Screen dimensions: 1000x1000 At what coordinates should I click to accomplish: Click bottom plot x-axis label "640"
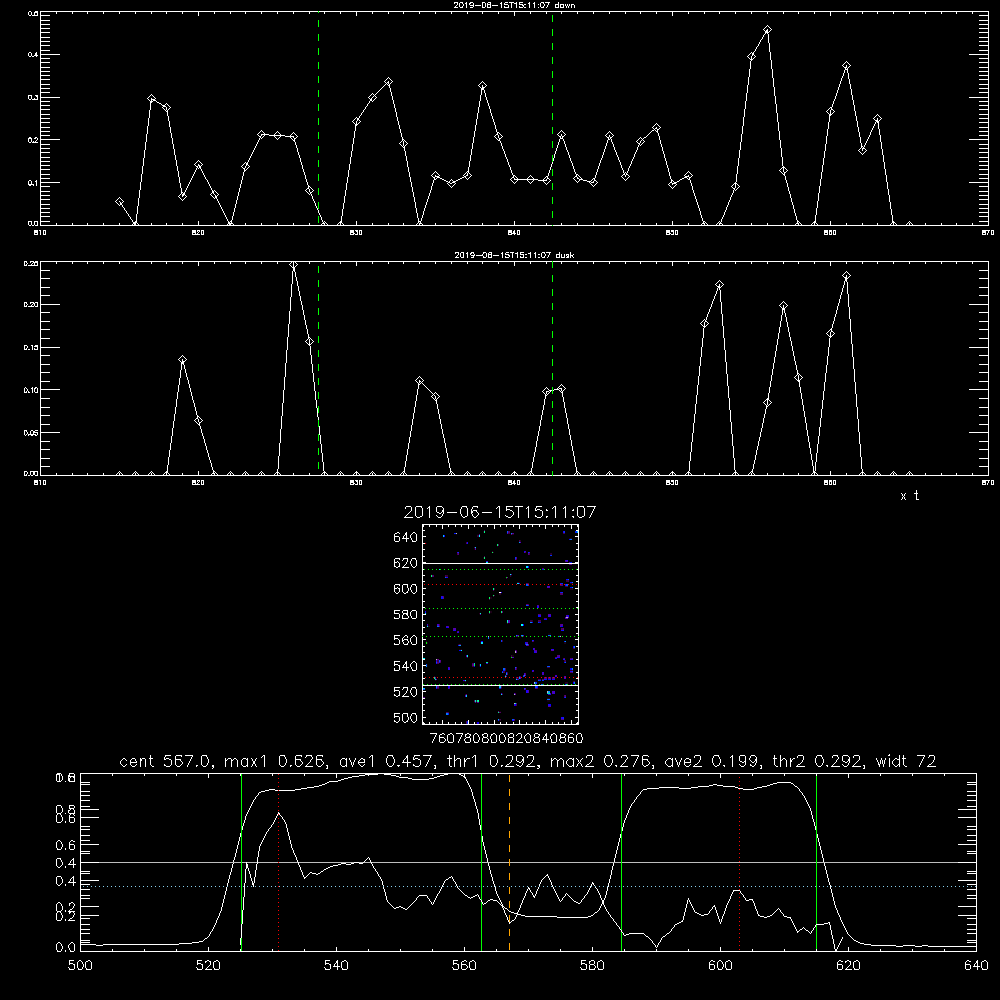click(976, 966)
